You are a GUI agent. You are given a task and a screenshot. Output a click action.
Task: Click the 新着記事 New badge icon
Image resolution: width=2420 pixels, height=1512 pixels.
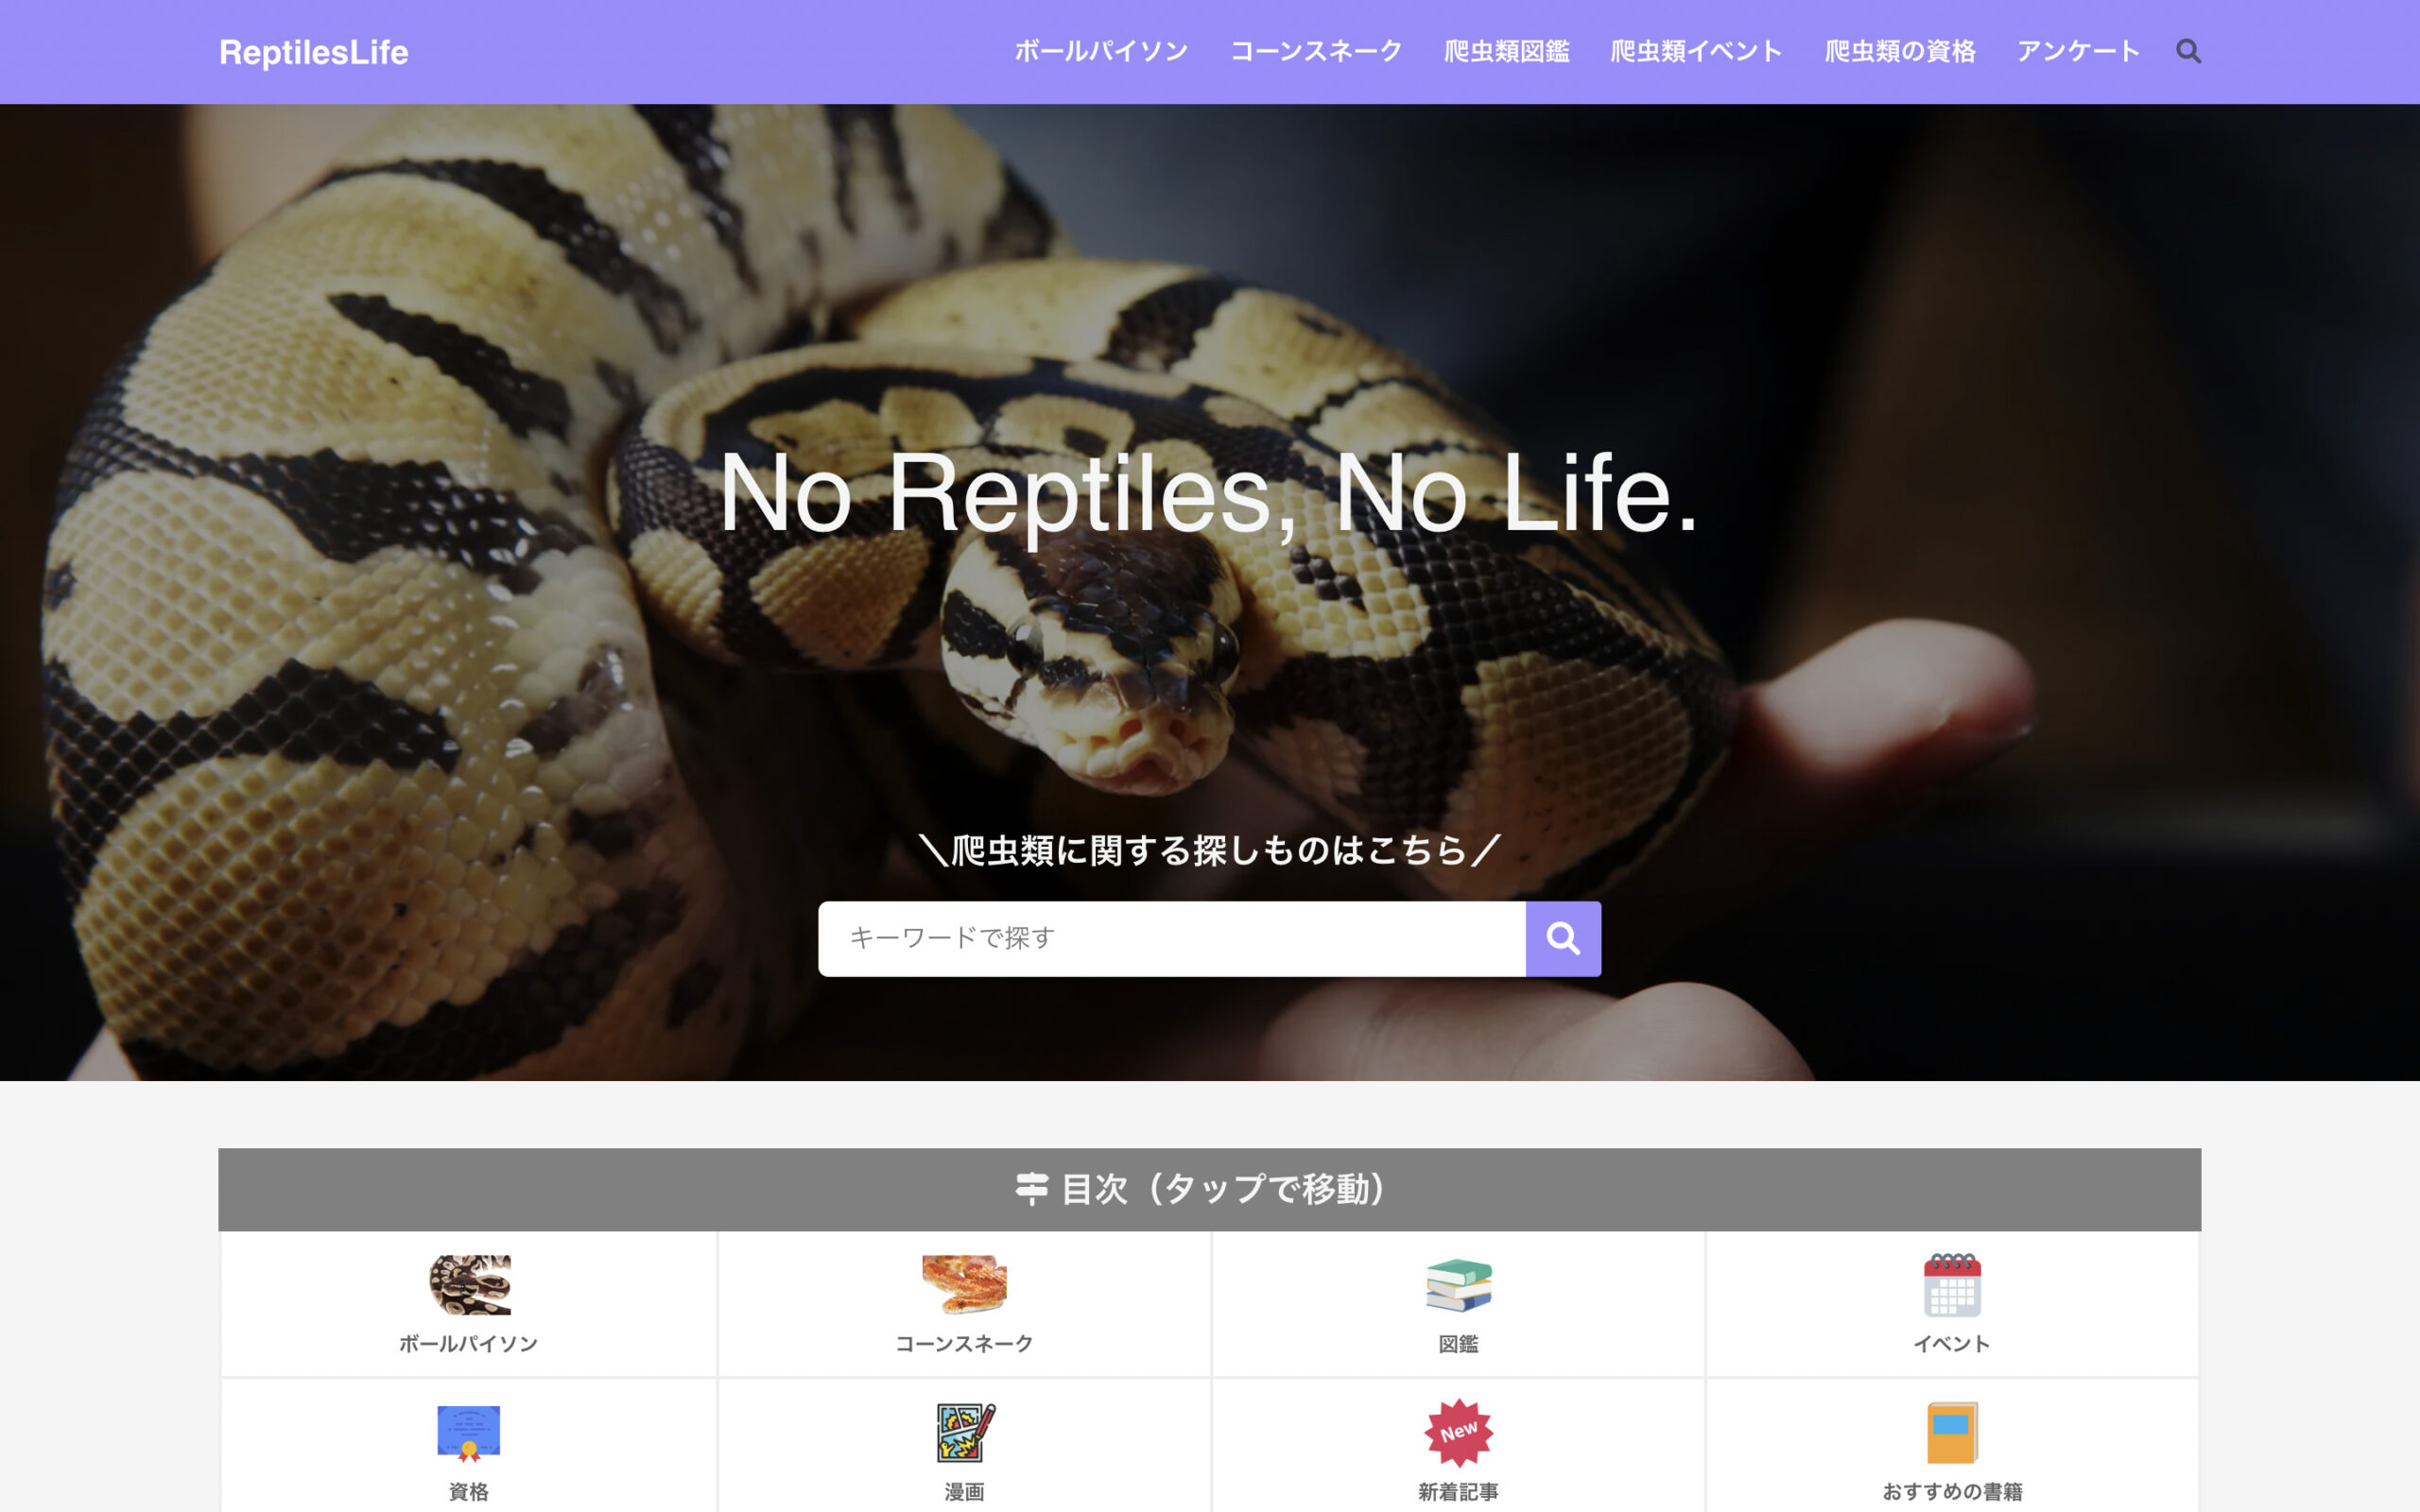[x=1458, y=1433]
